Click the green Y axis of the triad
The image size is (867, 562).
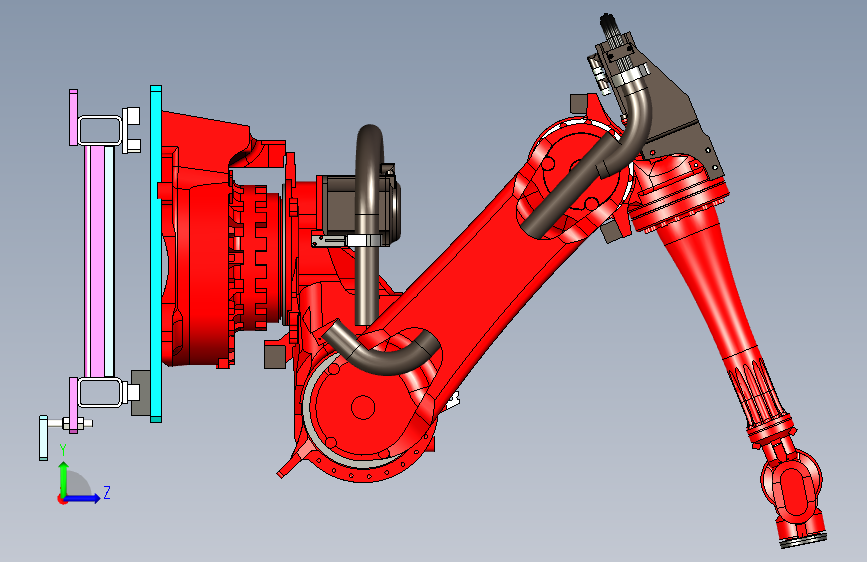(x=64, y=478)
